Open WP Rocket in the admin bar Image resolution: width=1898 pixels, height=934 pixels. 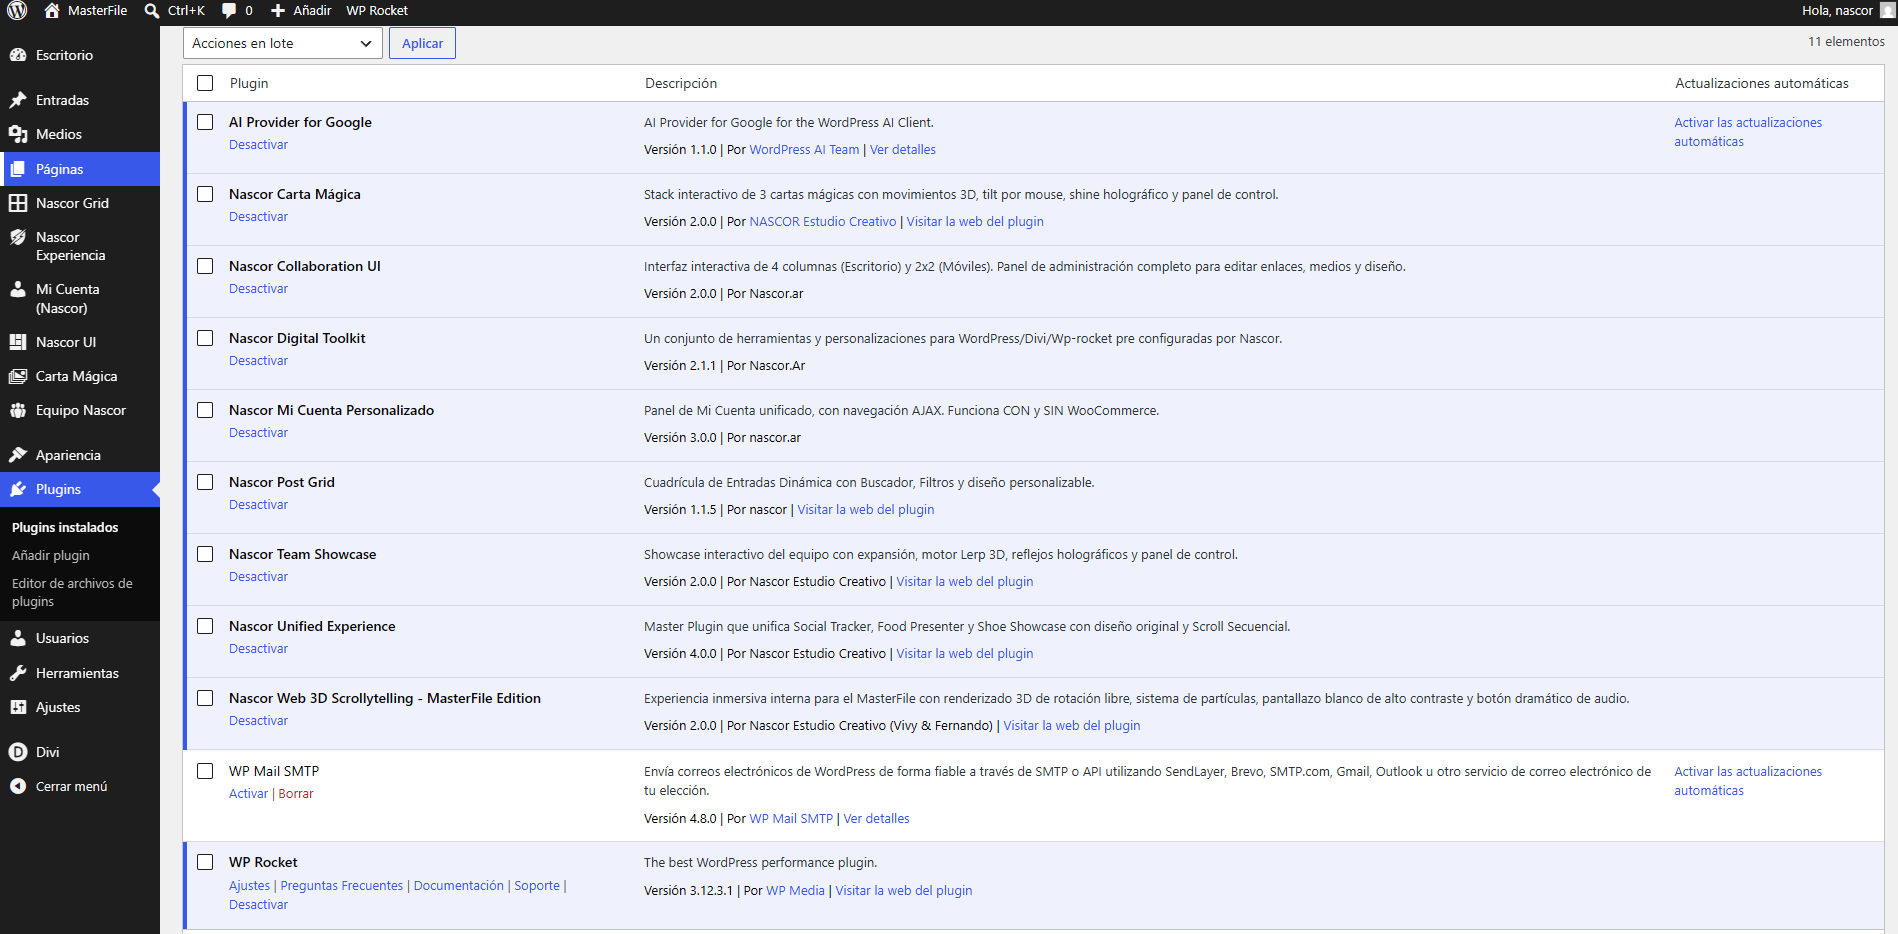pos(377,11)
